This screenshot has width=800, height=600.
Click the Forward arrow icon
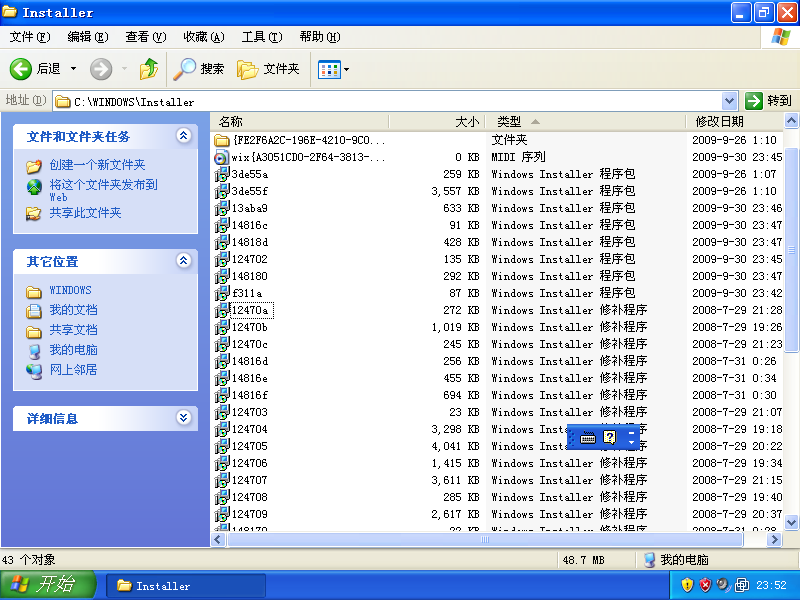(101, 69)
